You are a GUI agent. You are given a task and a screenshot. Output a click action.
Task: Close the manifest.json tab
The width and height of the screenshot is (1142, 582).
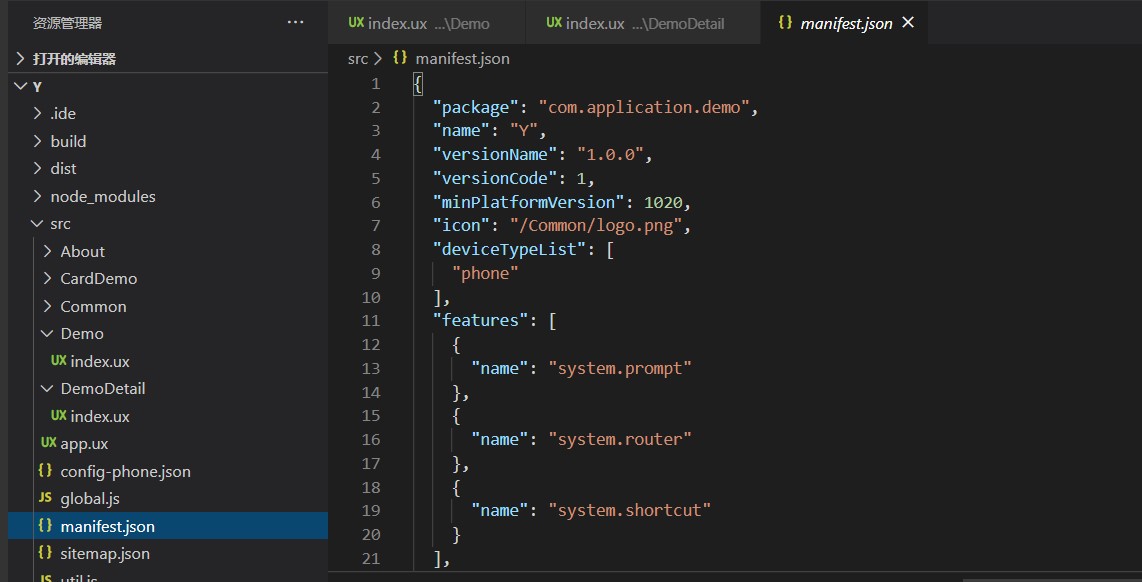(907, 23)
